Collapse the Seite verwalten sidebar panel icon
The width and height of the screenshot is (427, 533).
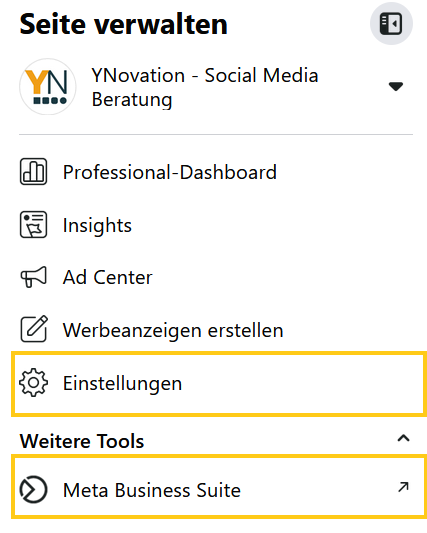(391, 24)
